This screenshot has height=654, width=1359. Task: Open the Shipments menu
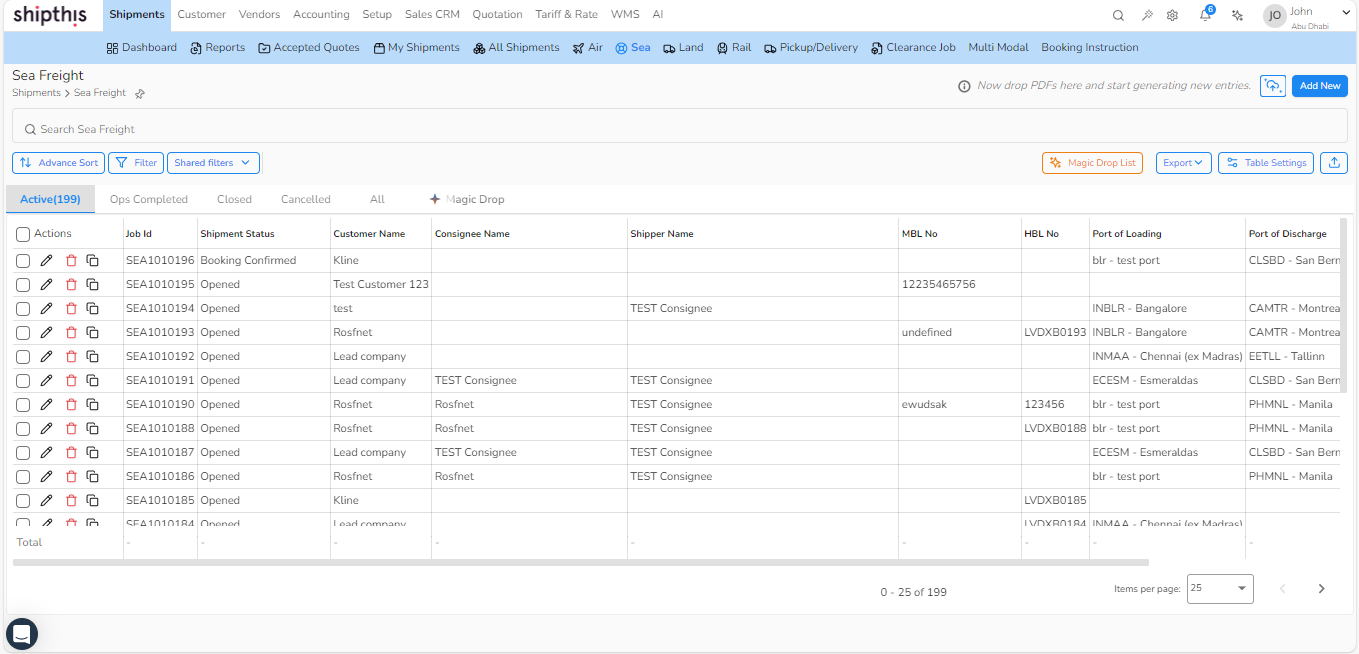[x=136, y=14]
